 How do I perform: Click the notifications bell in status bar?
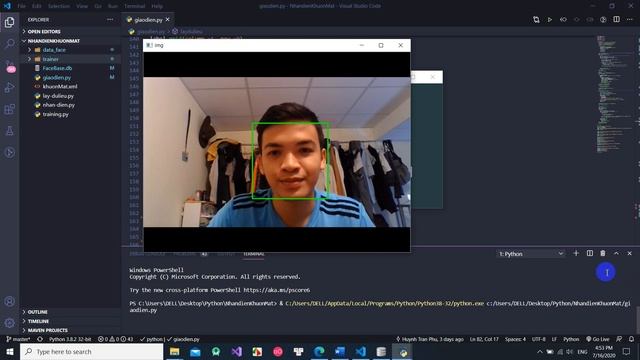[631, 339]
